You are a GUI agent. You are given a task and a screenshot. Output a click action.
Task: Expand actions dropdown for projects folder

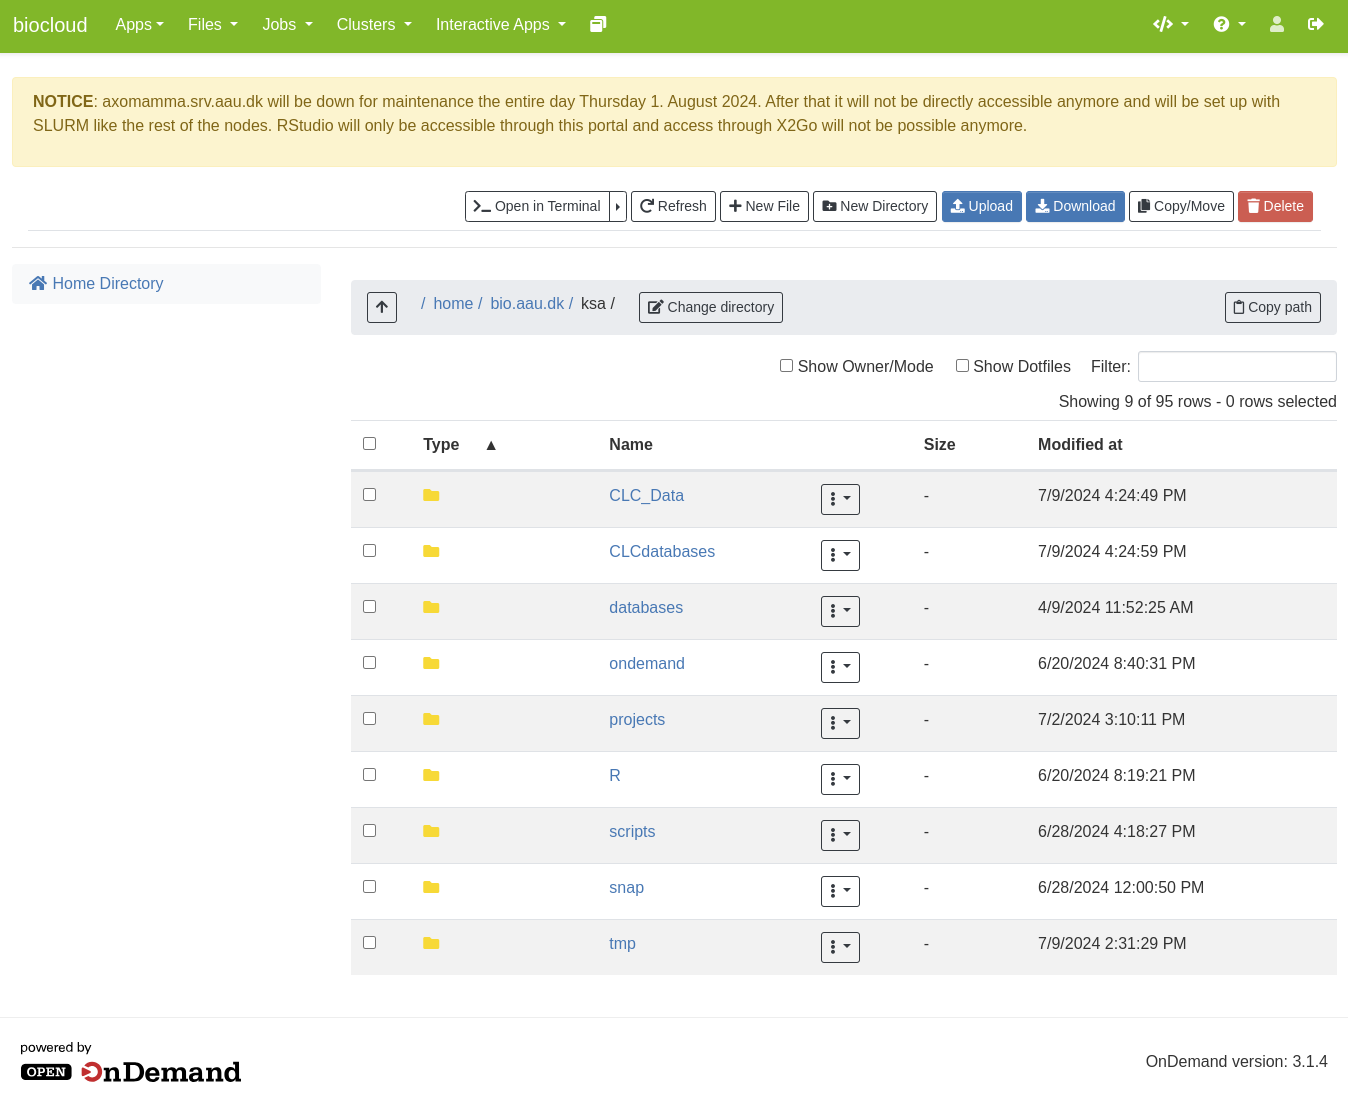pos(840,723)
